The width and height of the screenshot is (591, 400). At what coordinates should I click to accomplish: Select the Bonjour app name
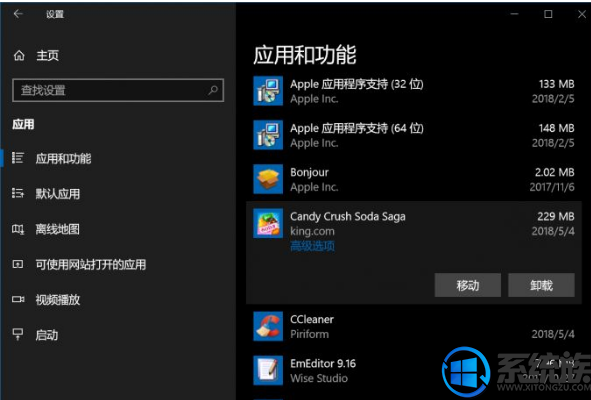click(309, 172)
